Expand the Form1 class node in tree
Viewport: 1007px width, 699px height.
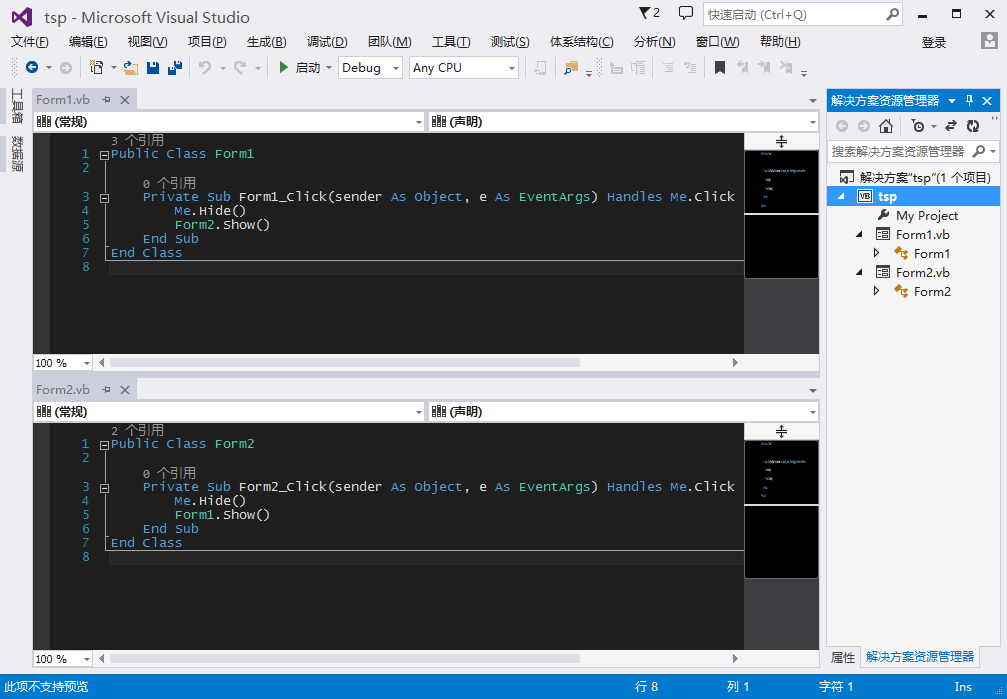[877, 254]
